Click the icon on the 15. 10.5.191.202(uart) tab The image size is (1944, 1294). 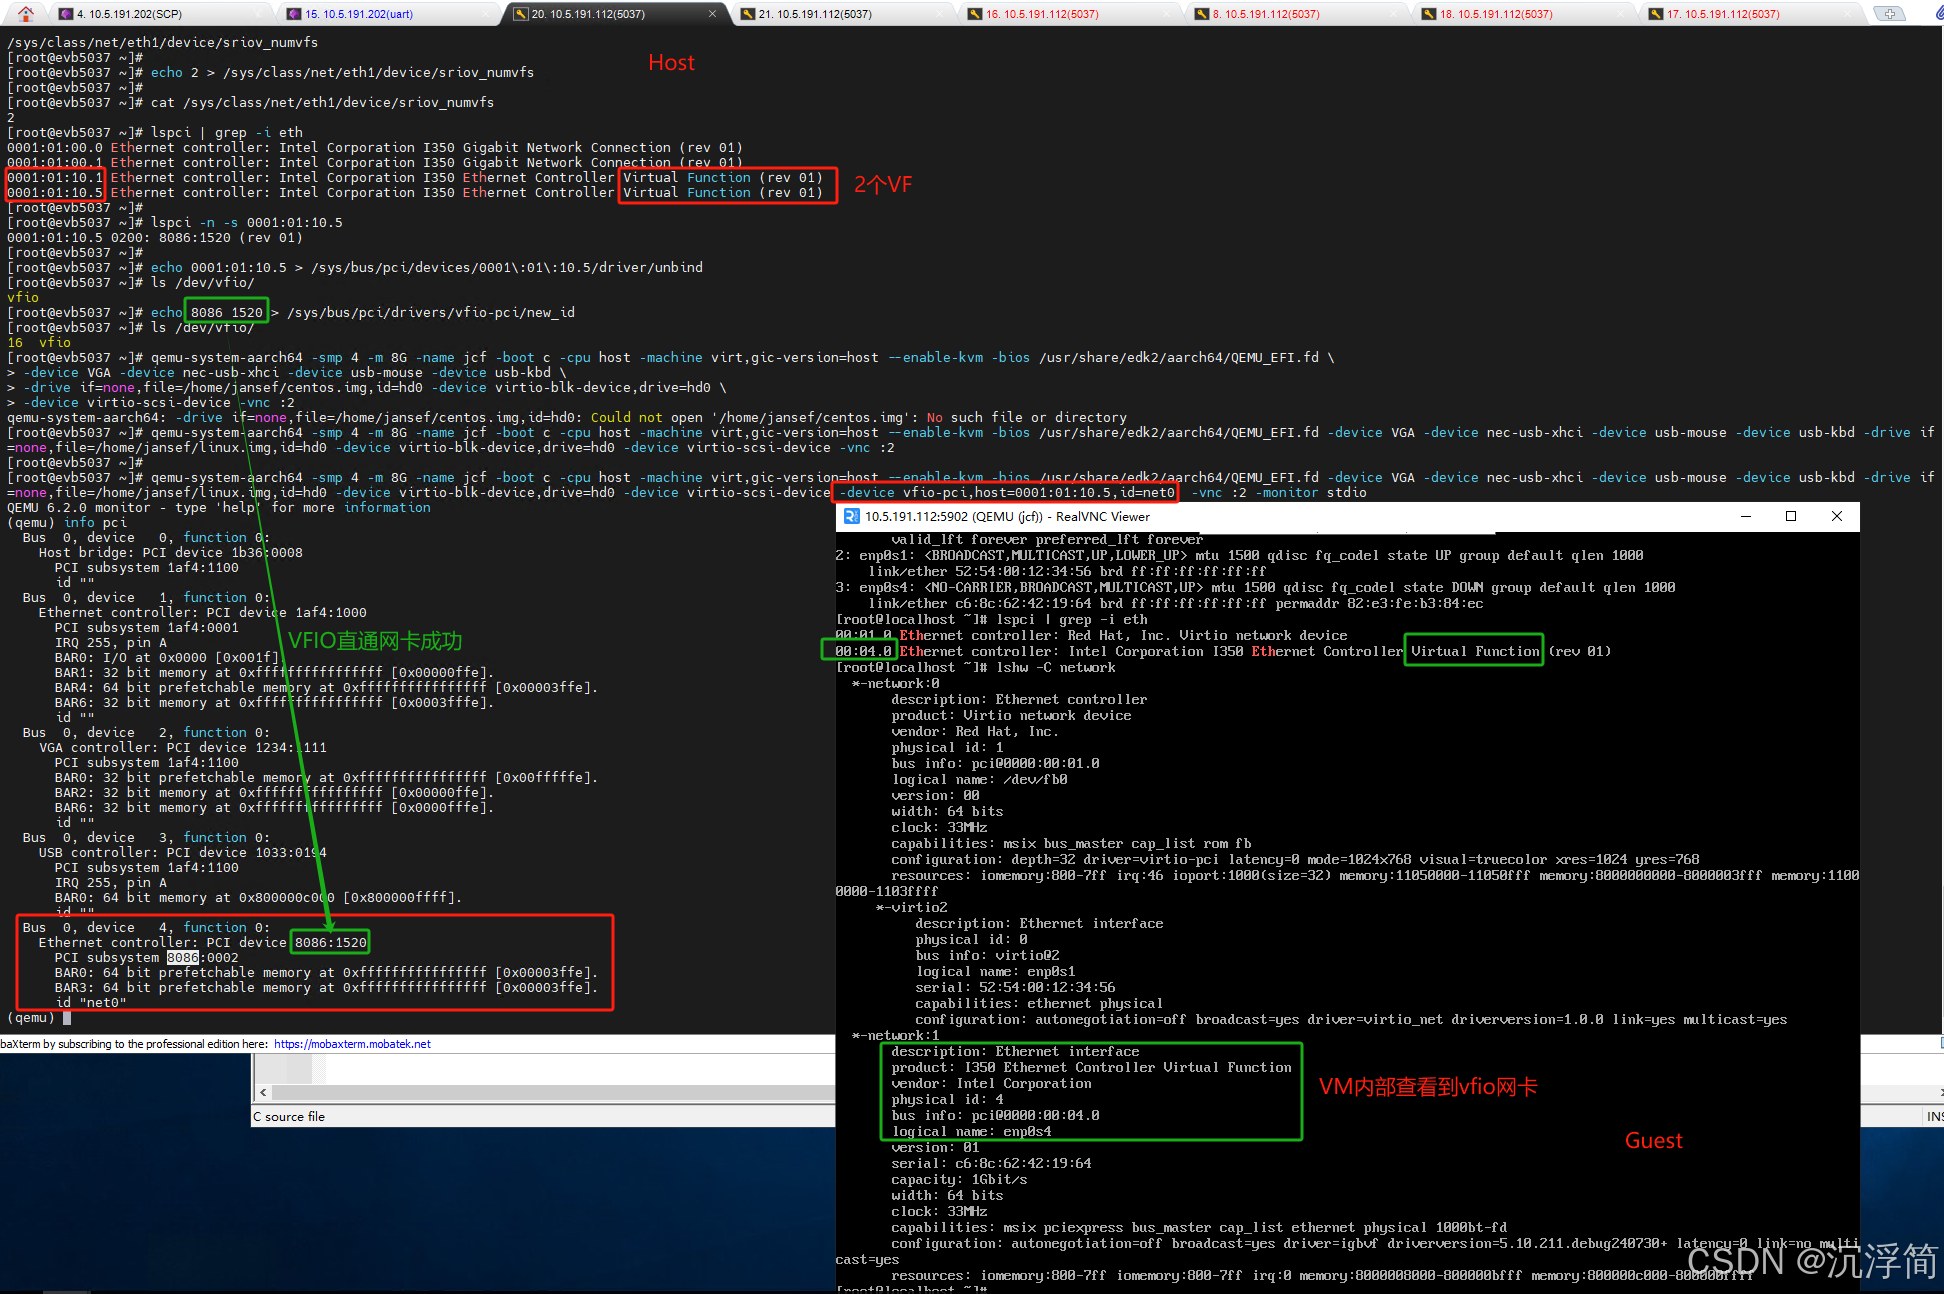click(293, 14)
